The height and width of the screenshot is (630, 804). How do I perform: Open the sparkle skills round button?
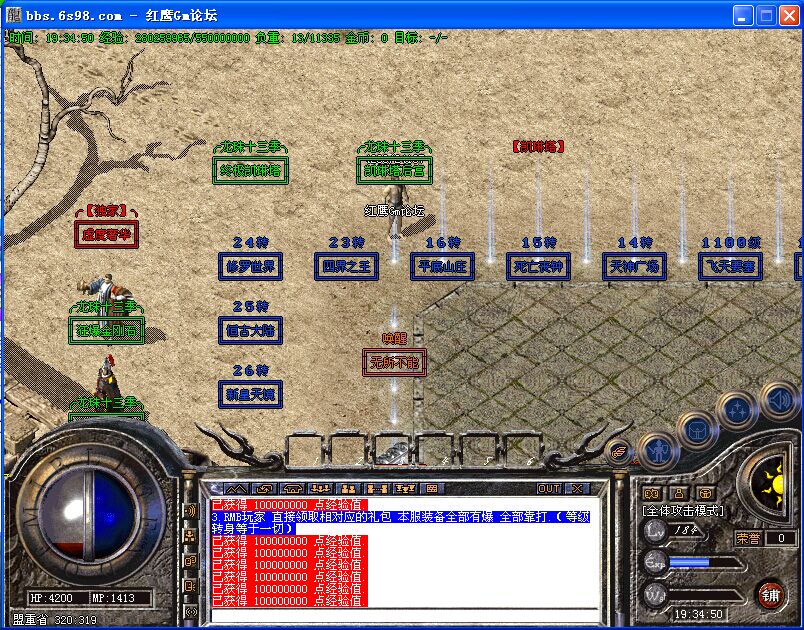click(x=738, y=411)
